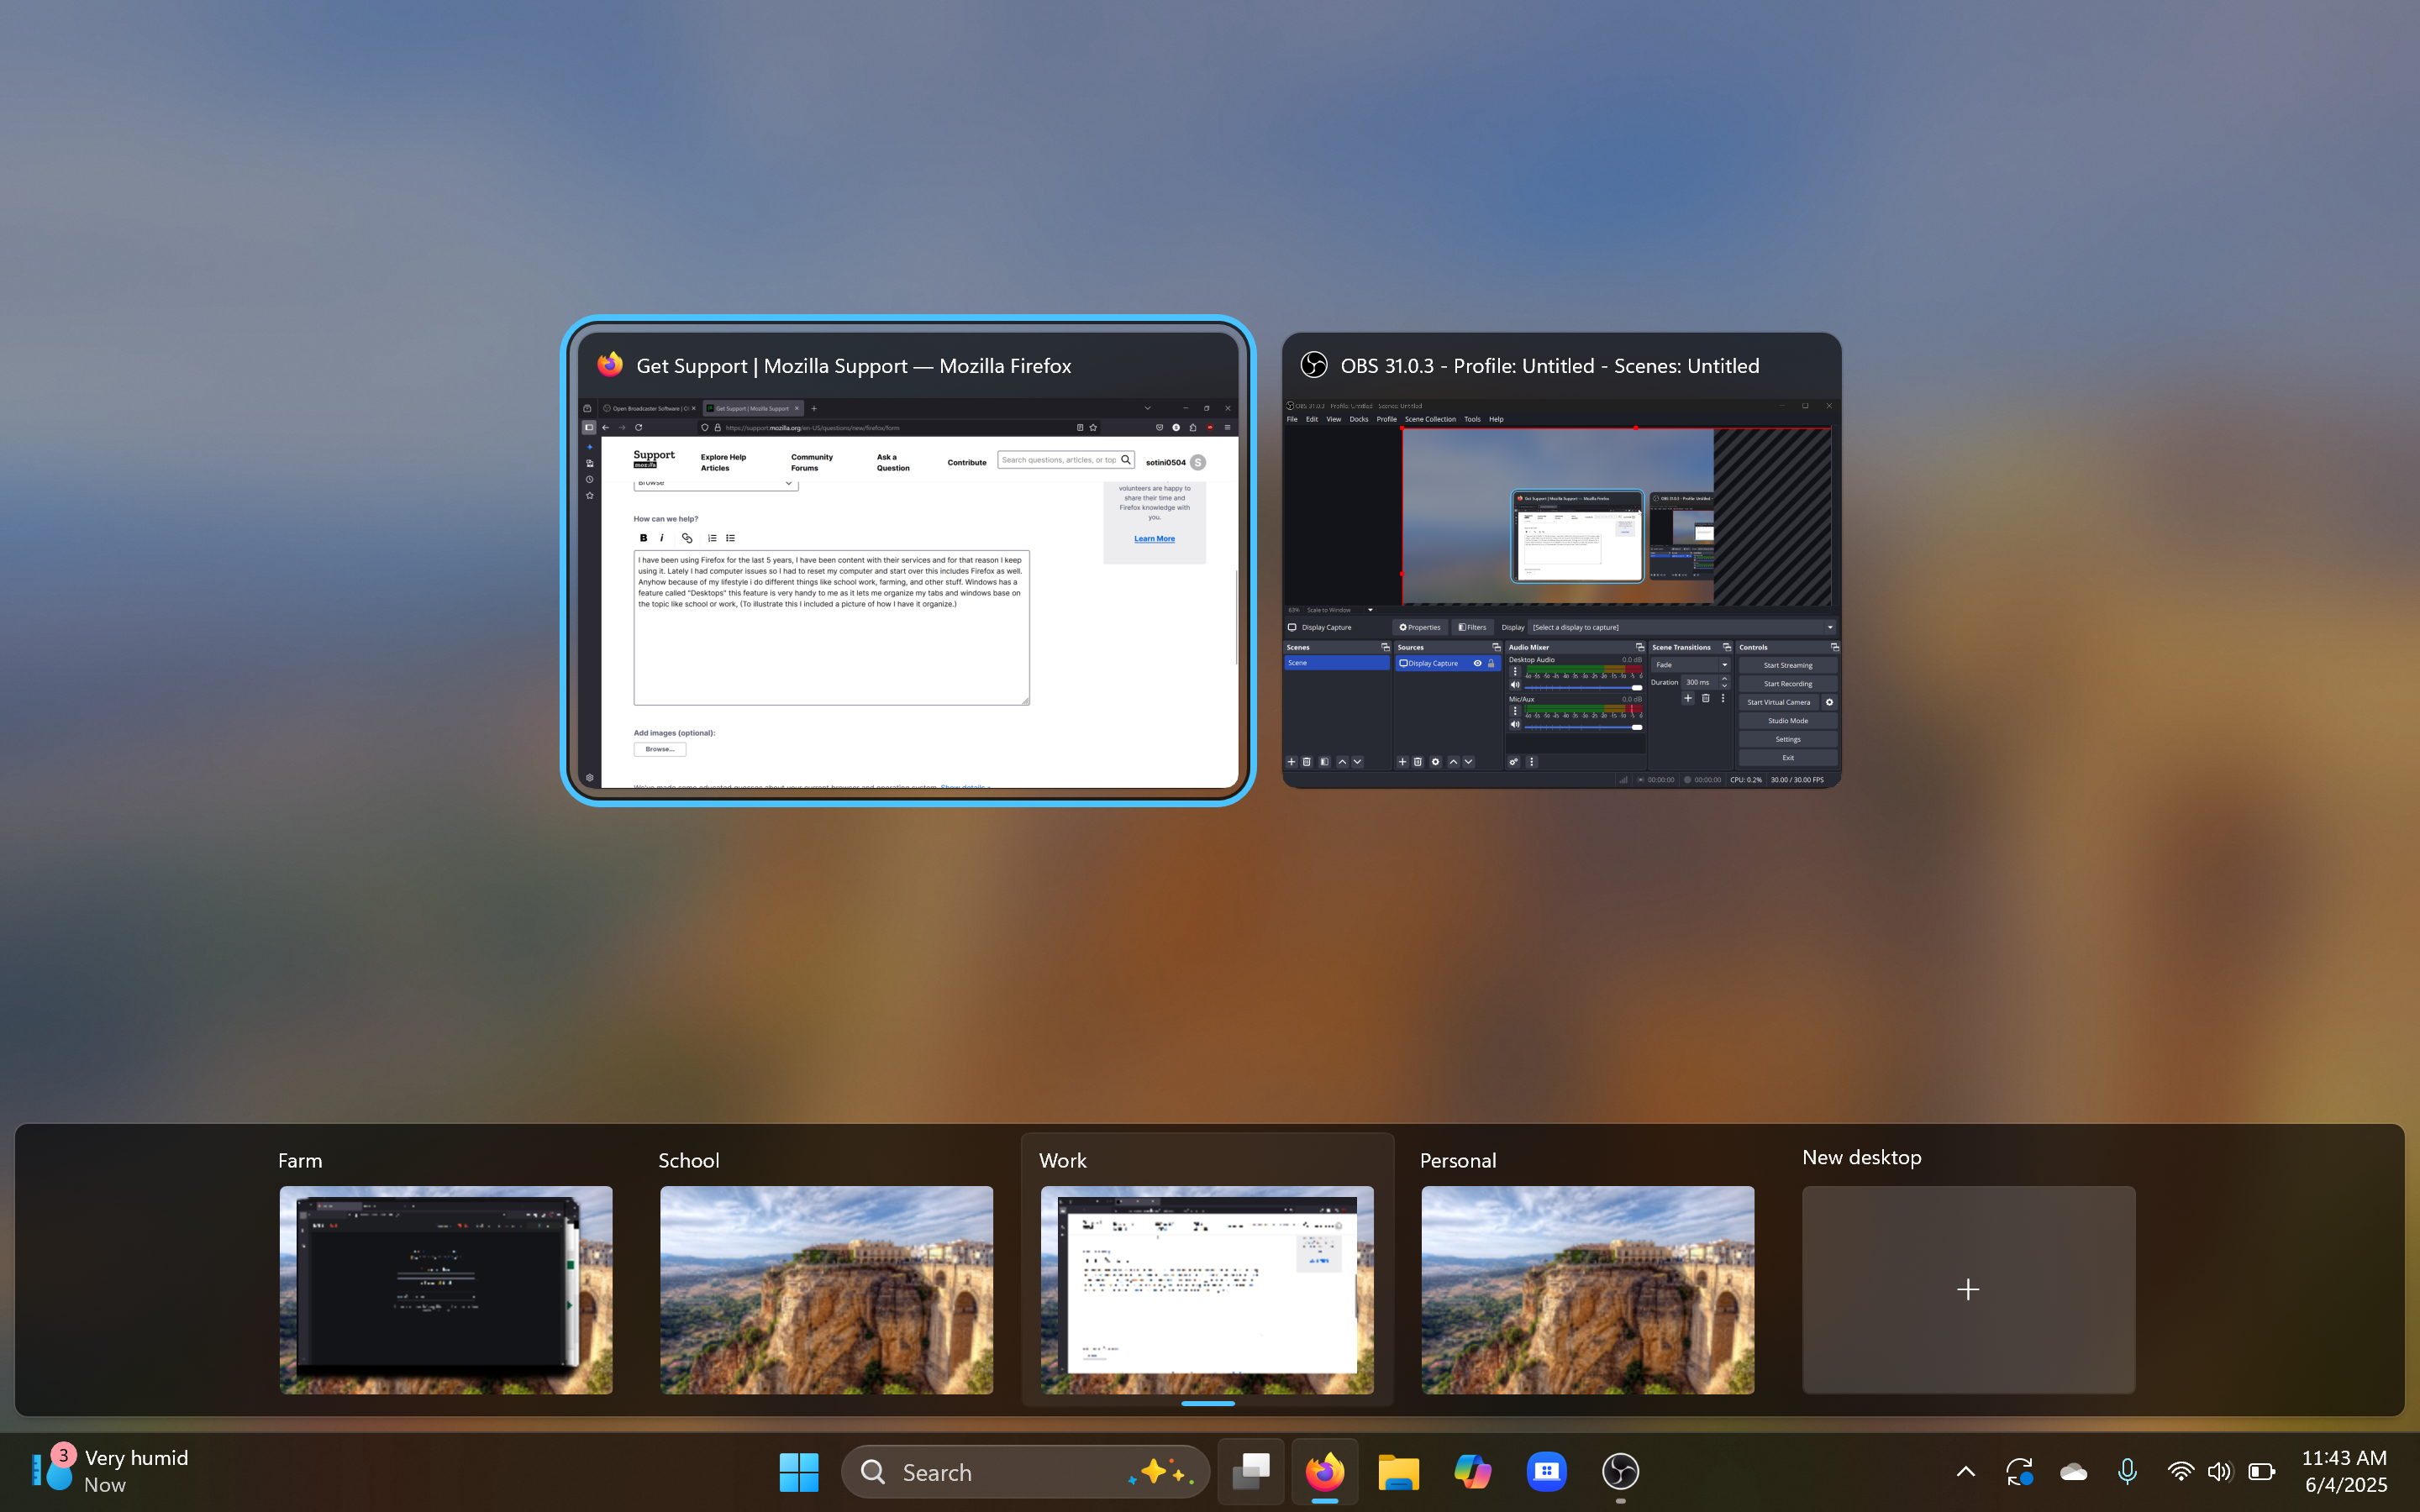Open the Scale to Window dropdown in OBS

tap(1339, 610)
